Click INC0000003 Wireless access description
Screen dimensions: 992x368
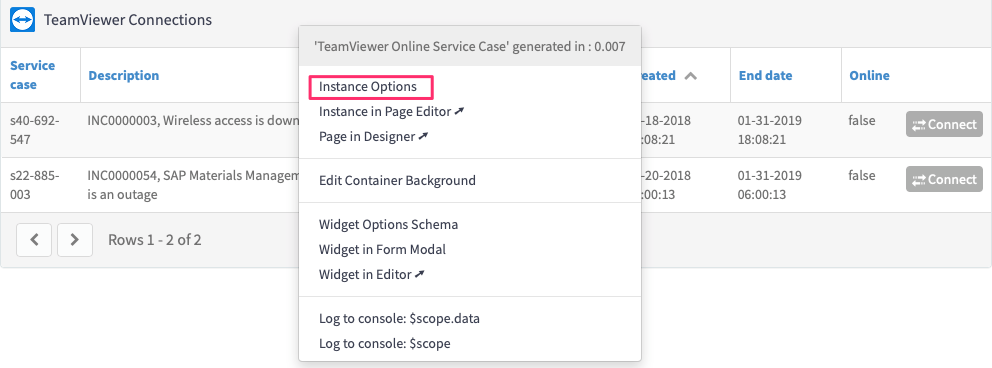[x=193, y=120]
